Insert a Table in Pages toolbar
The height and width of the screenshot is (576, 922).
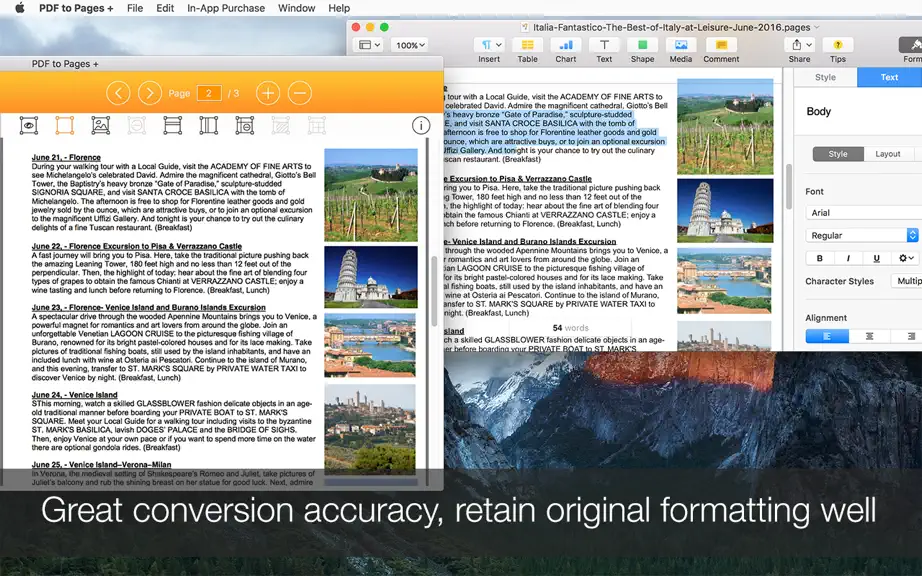coord(527,51)
